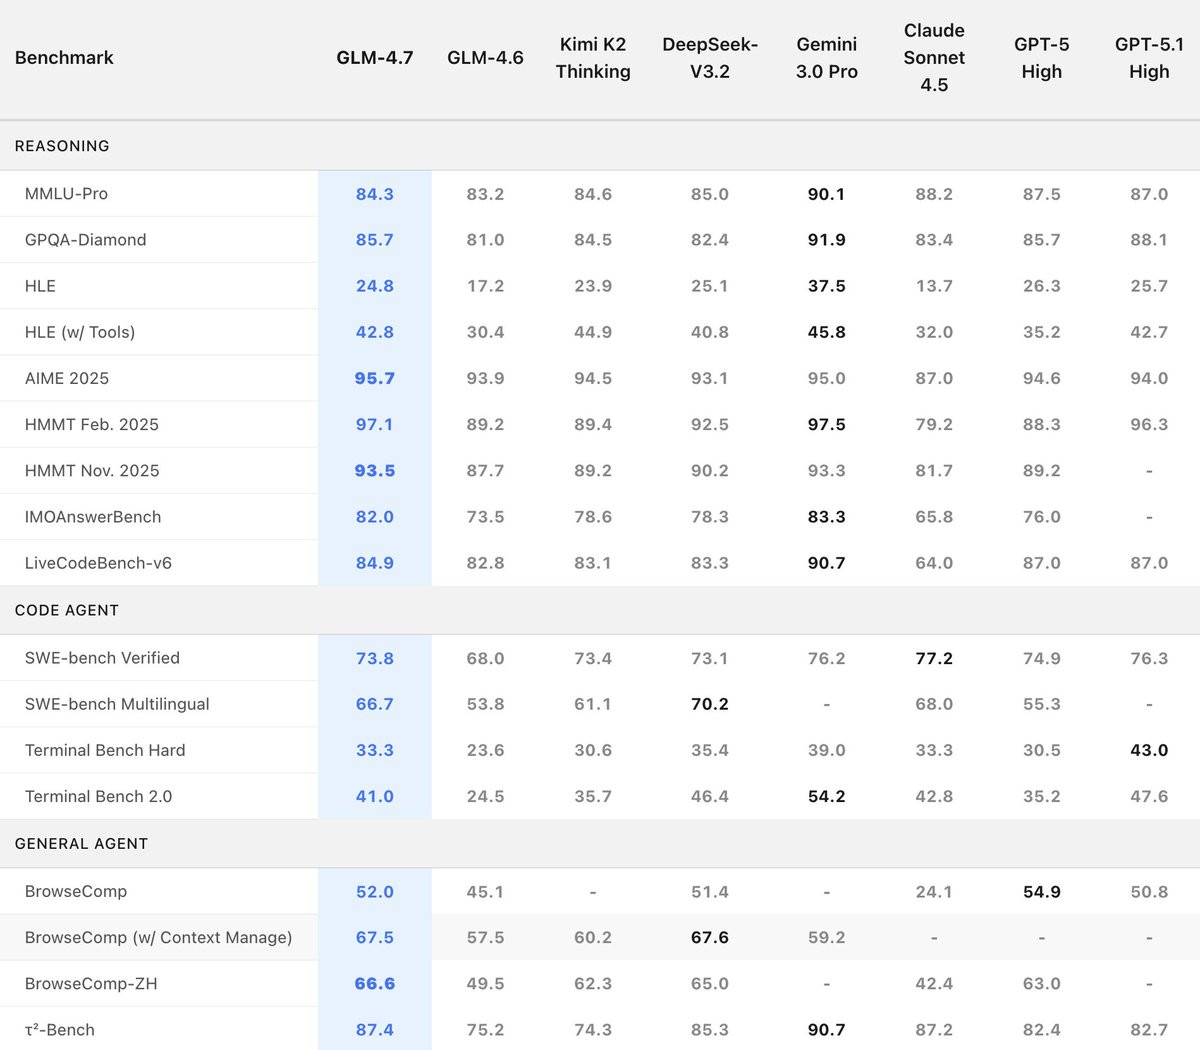Select the AIME 2025 row label
Viewport: 1200px width, 1050px height.
[x=67, y=378]
